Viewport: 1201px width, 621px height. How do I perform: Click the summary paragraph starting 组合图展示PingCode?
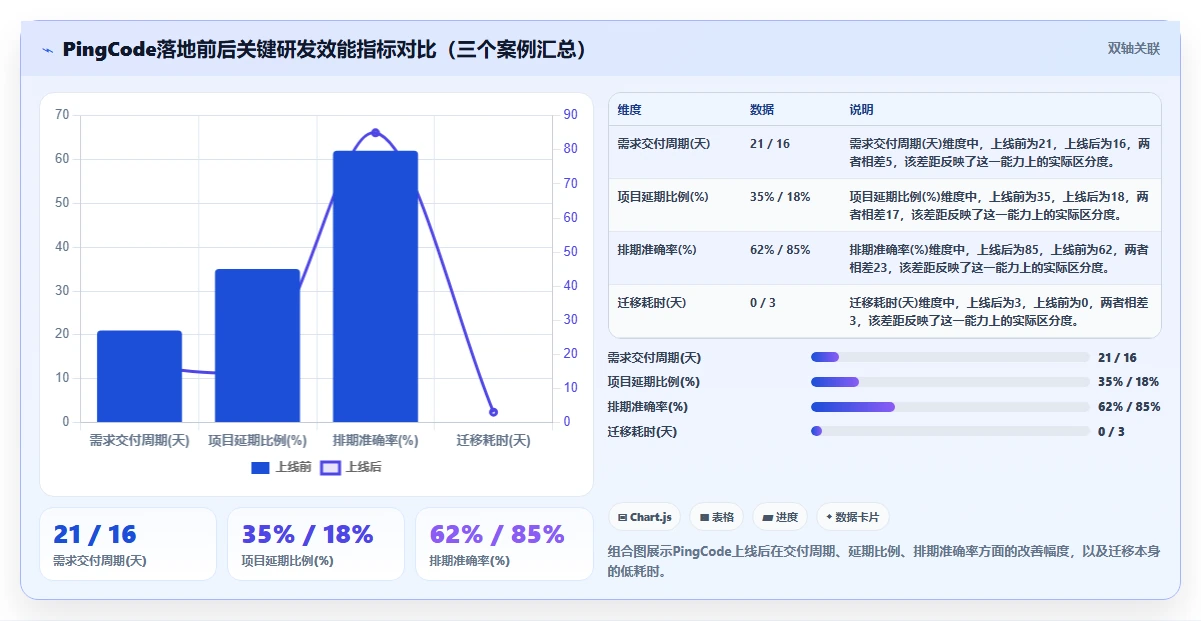(884, 561)
